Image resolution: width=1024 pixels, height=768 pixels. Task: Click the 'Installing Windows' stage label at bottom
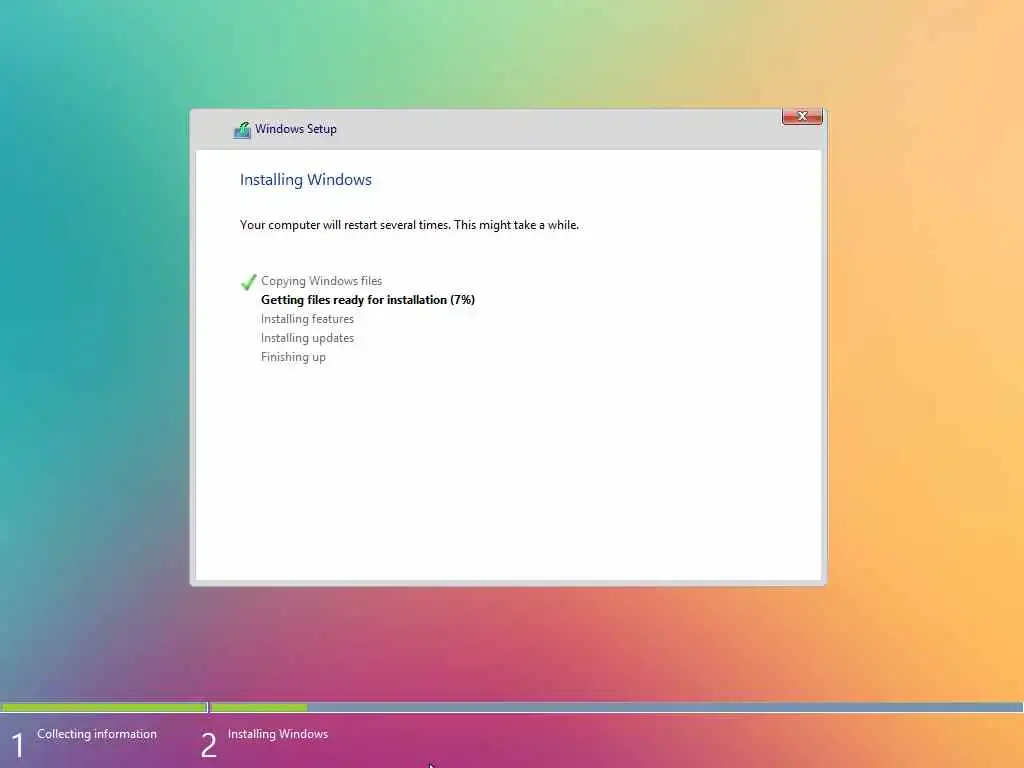278,734
